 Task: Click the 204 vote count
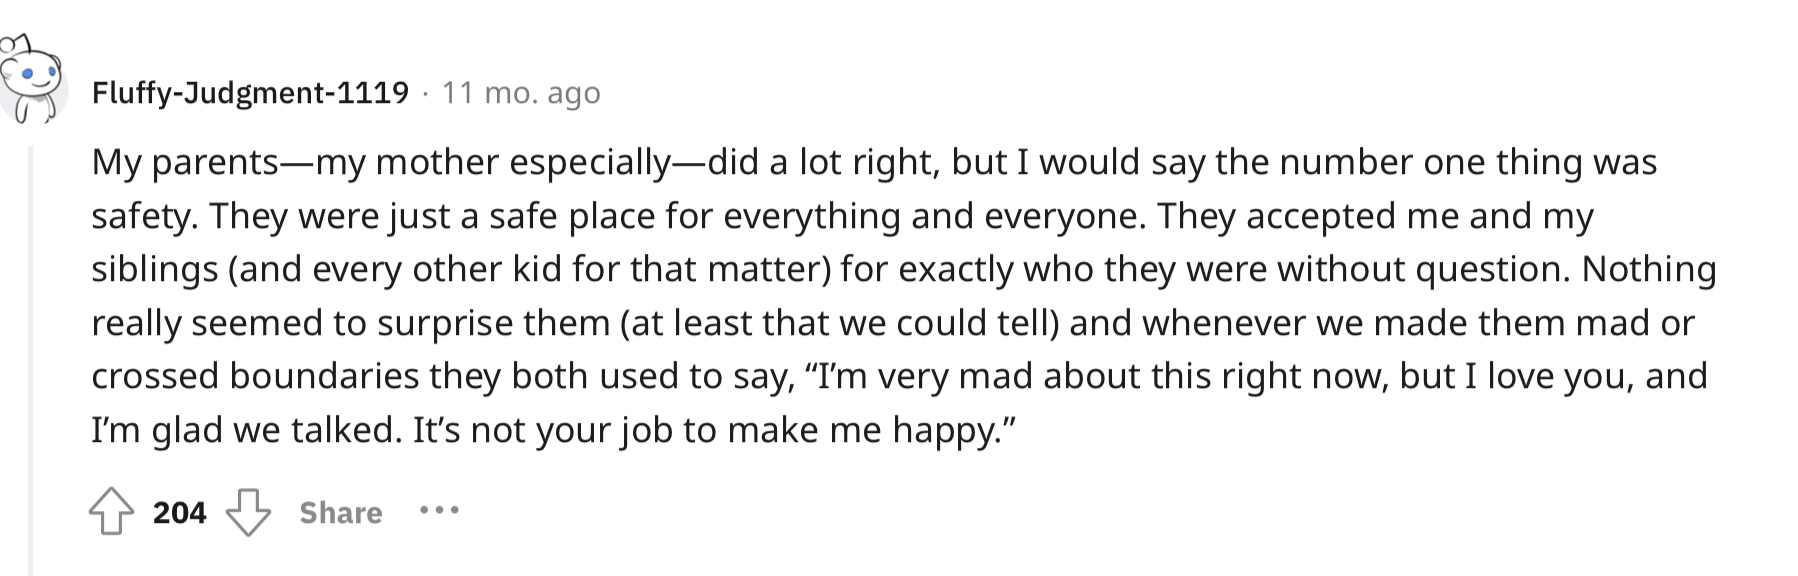[x=180, y=512]
